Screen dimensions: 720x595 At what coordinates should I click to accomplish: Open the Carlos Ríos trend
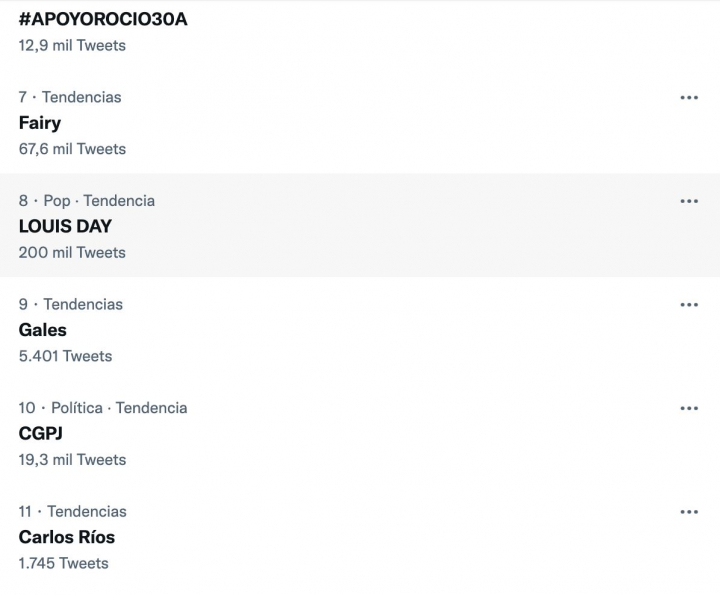point(67,537)
